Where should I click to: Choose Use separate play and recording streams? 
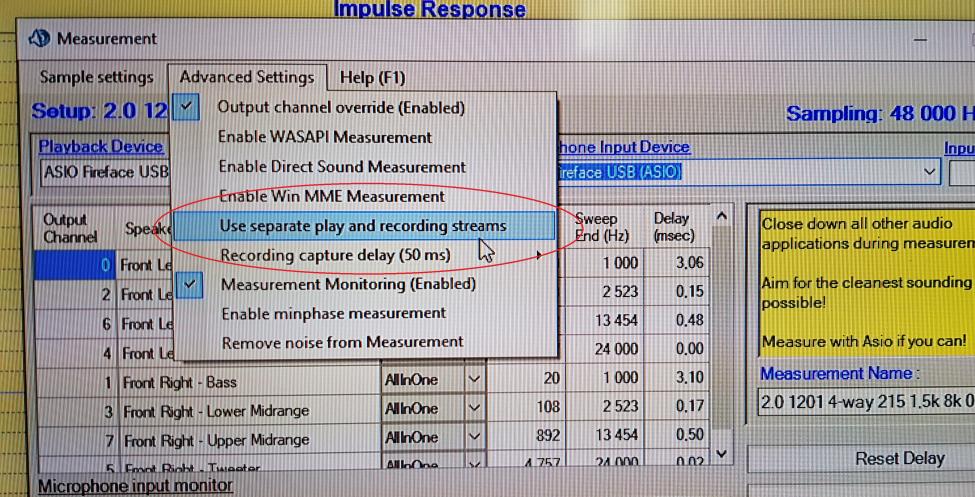pyautogui.click(x=363, y=226)
